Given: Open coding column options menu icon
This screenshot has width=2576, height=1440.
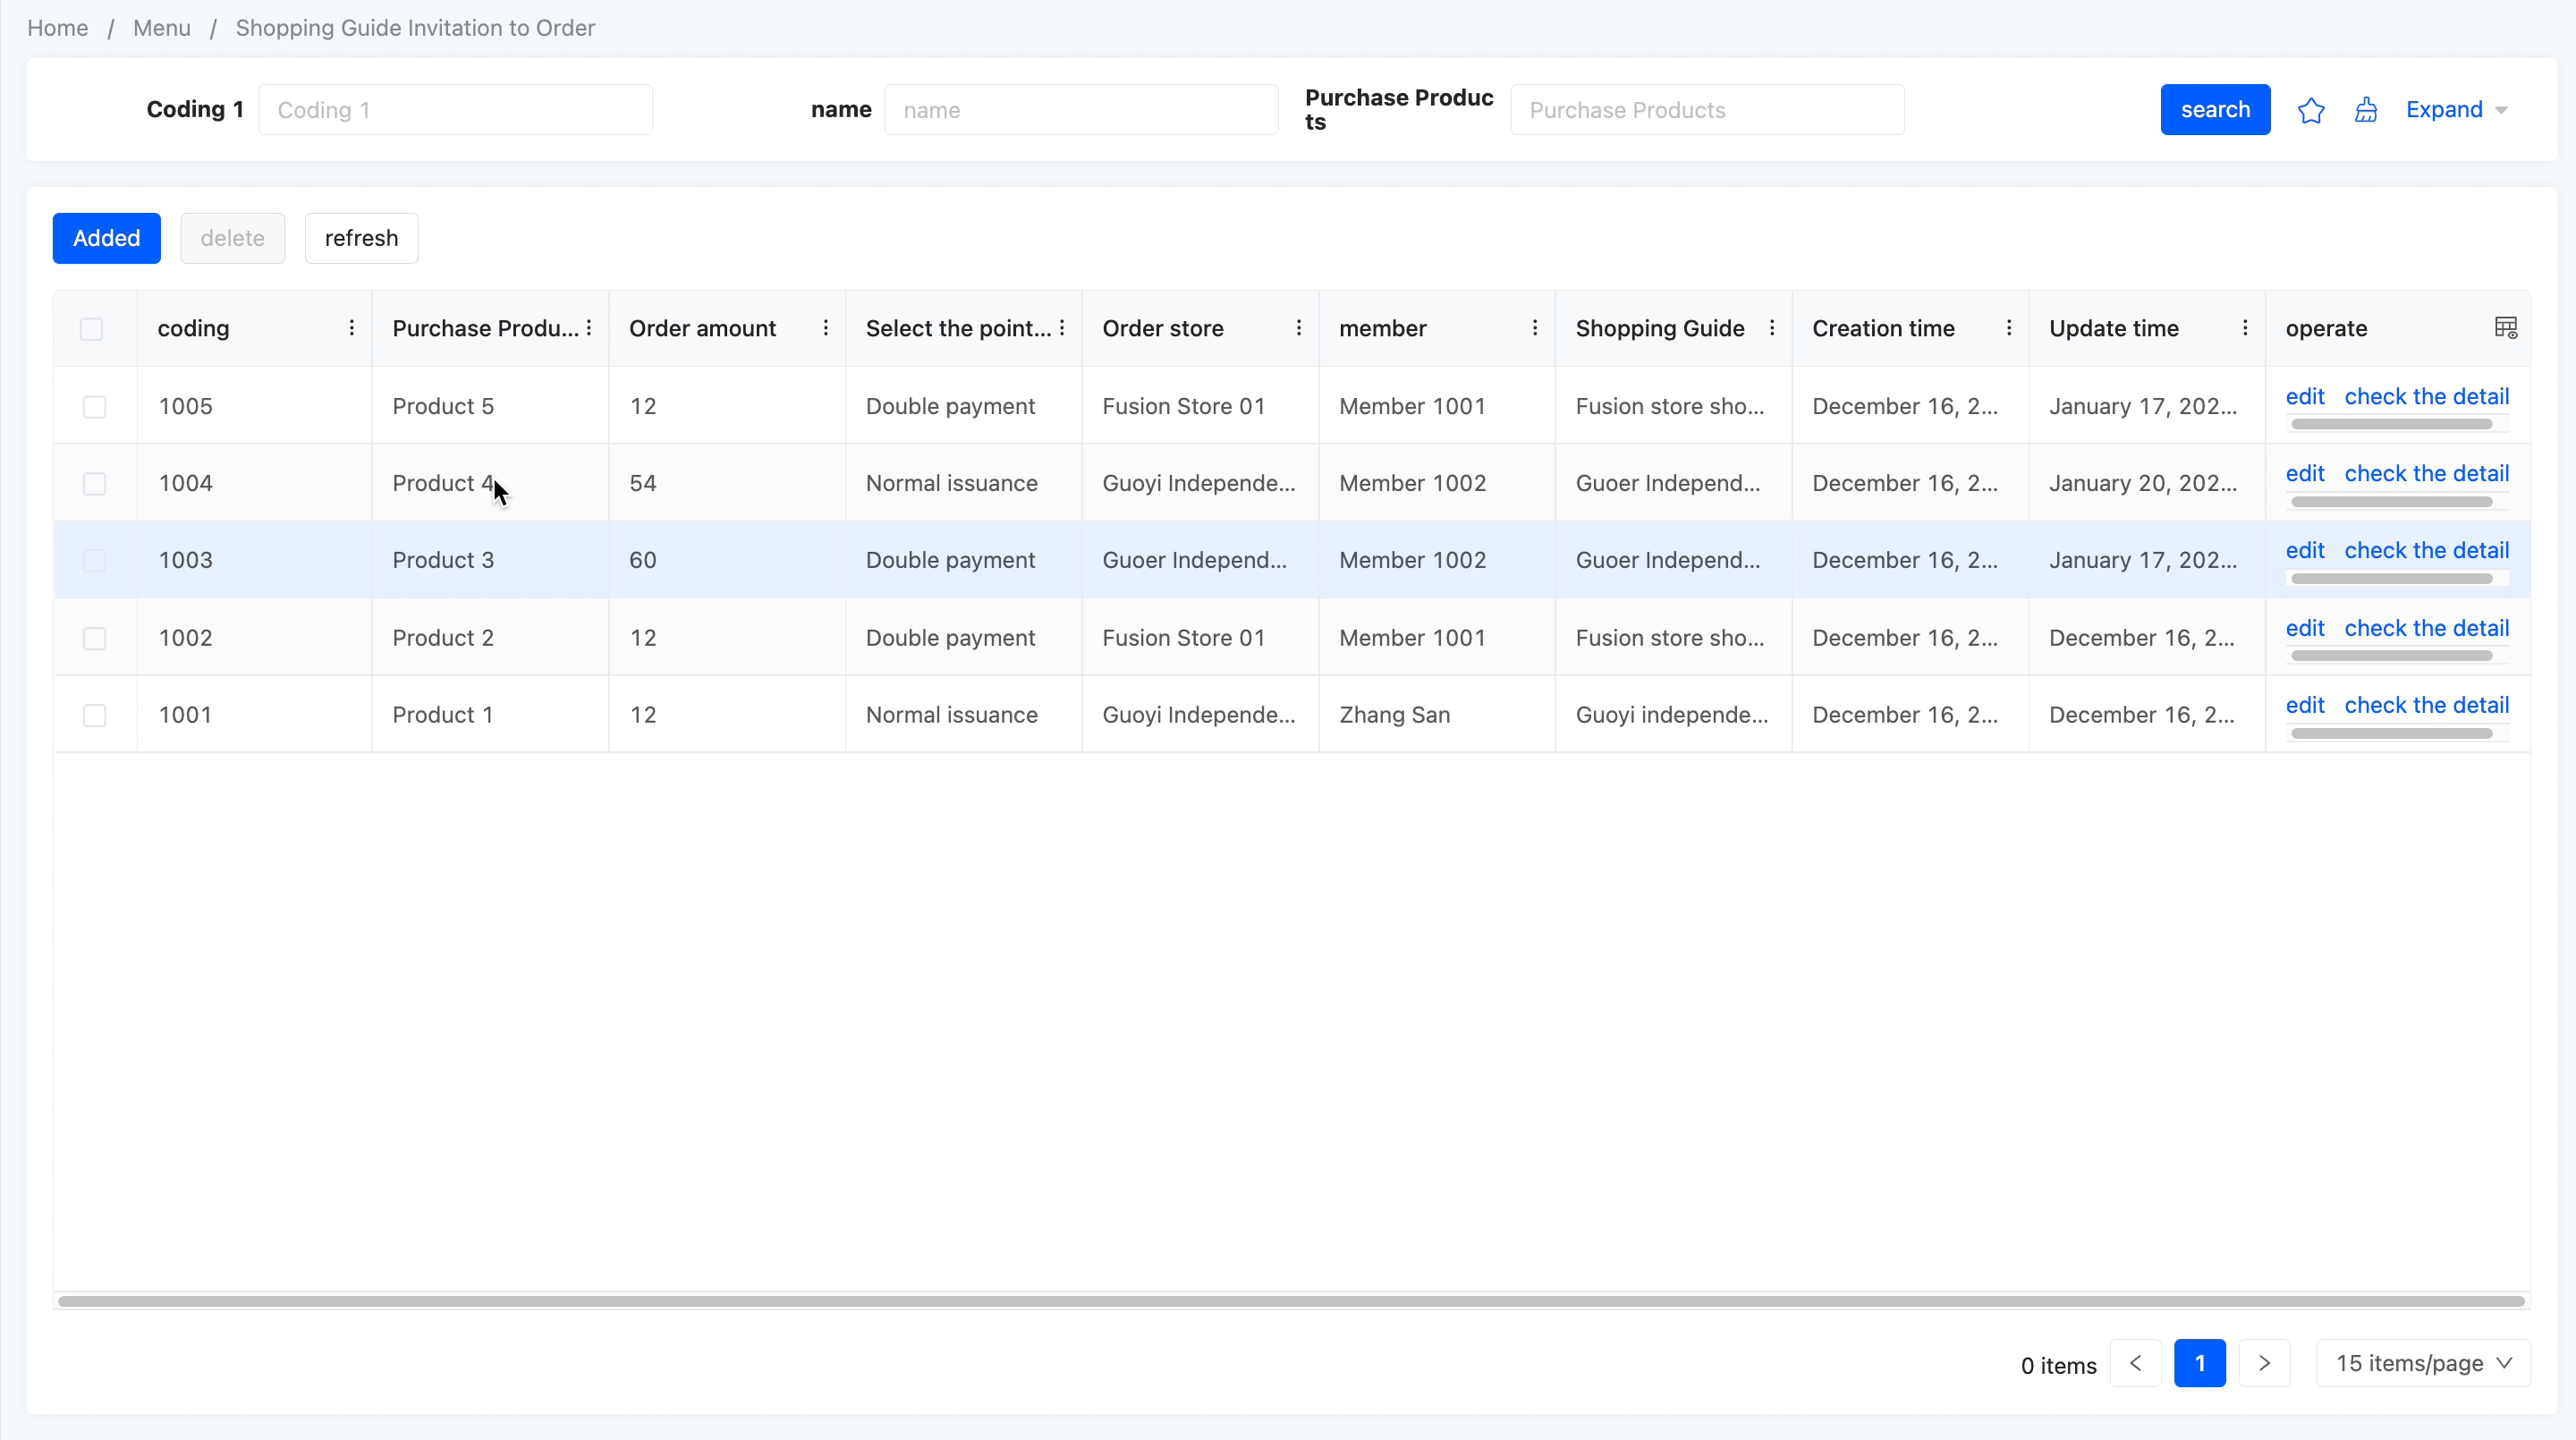Looking at the screenshot, I should [351, 328].
